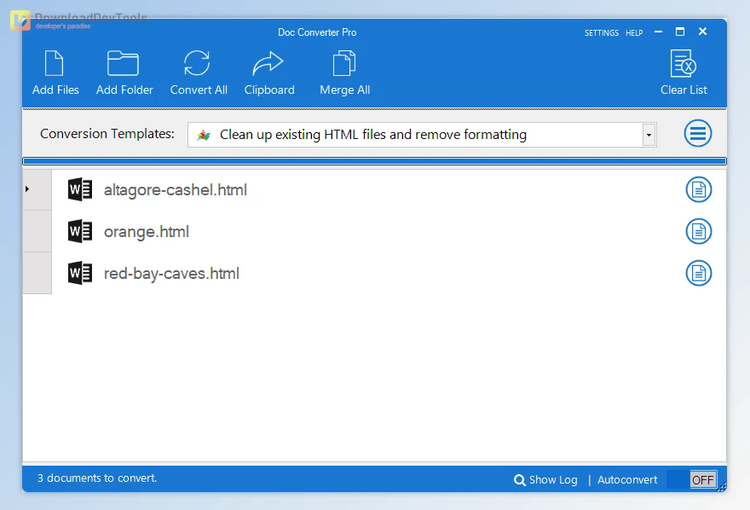Click the Merge All icon
Image resolution: width=750 pixels, height=510 pixels.
coord(344,64)
